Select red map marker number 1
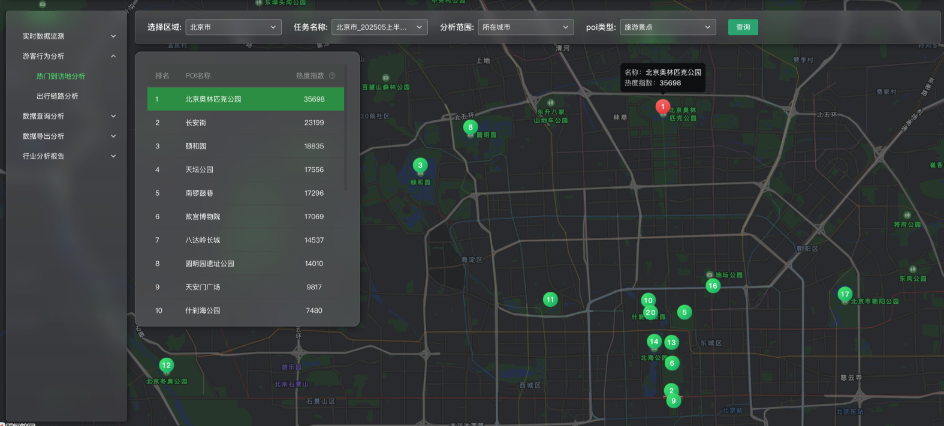944x426 pixels. (x=662, y=107)
